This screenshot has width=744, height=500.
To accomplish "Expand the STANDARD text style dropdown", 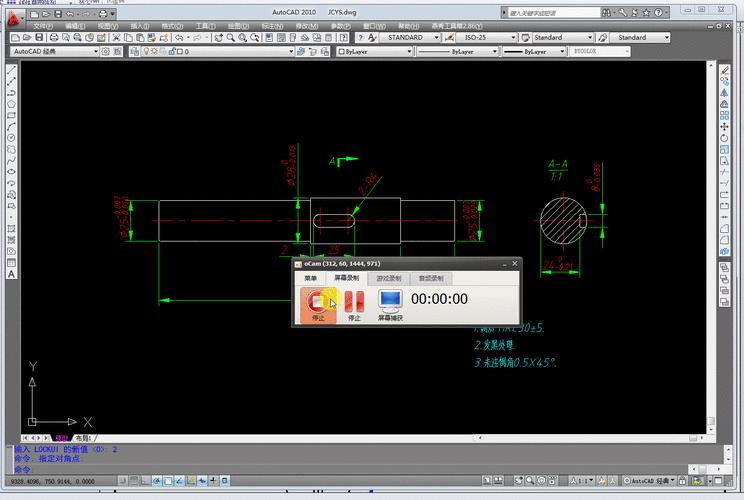I will 409,37.
